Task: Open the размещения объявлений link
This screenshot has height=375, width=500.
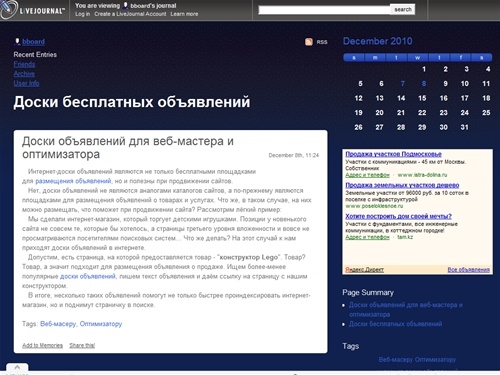Action: point(73,181)
